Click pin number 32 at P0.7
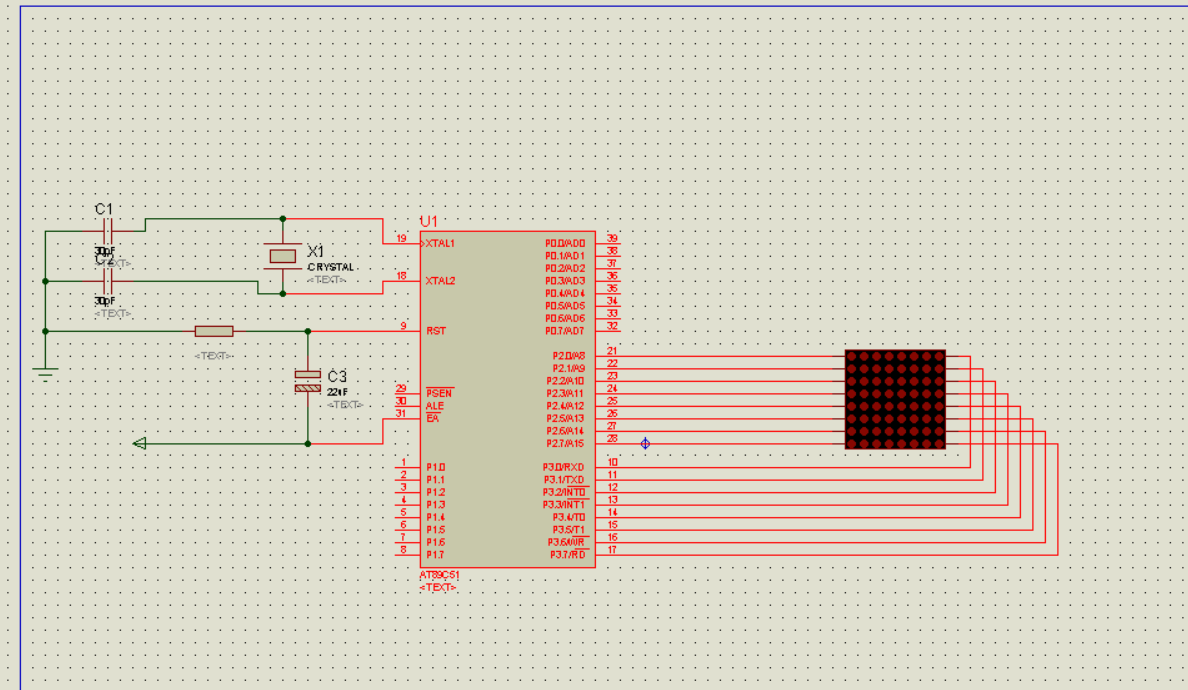This screenshot has width=1188, height=690. coord(612,326)
